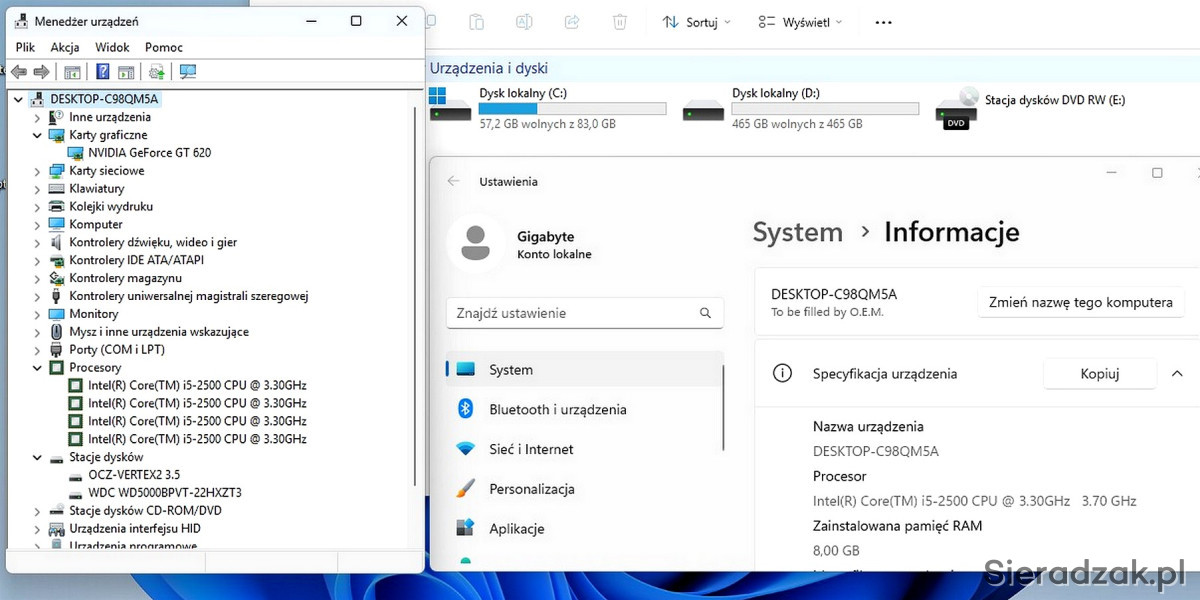The width and height of the screenshot is (1200, 600).
Task: Click the back arrow in Settings window
Action: (x=454, y=181)
